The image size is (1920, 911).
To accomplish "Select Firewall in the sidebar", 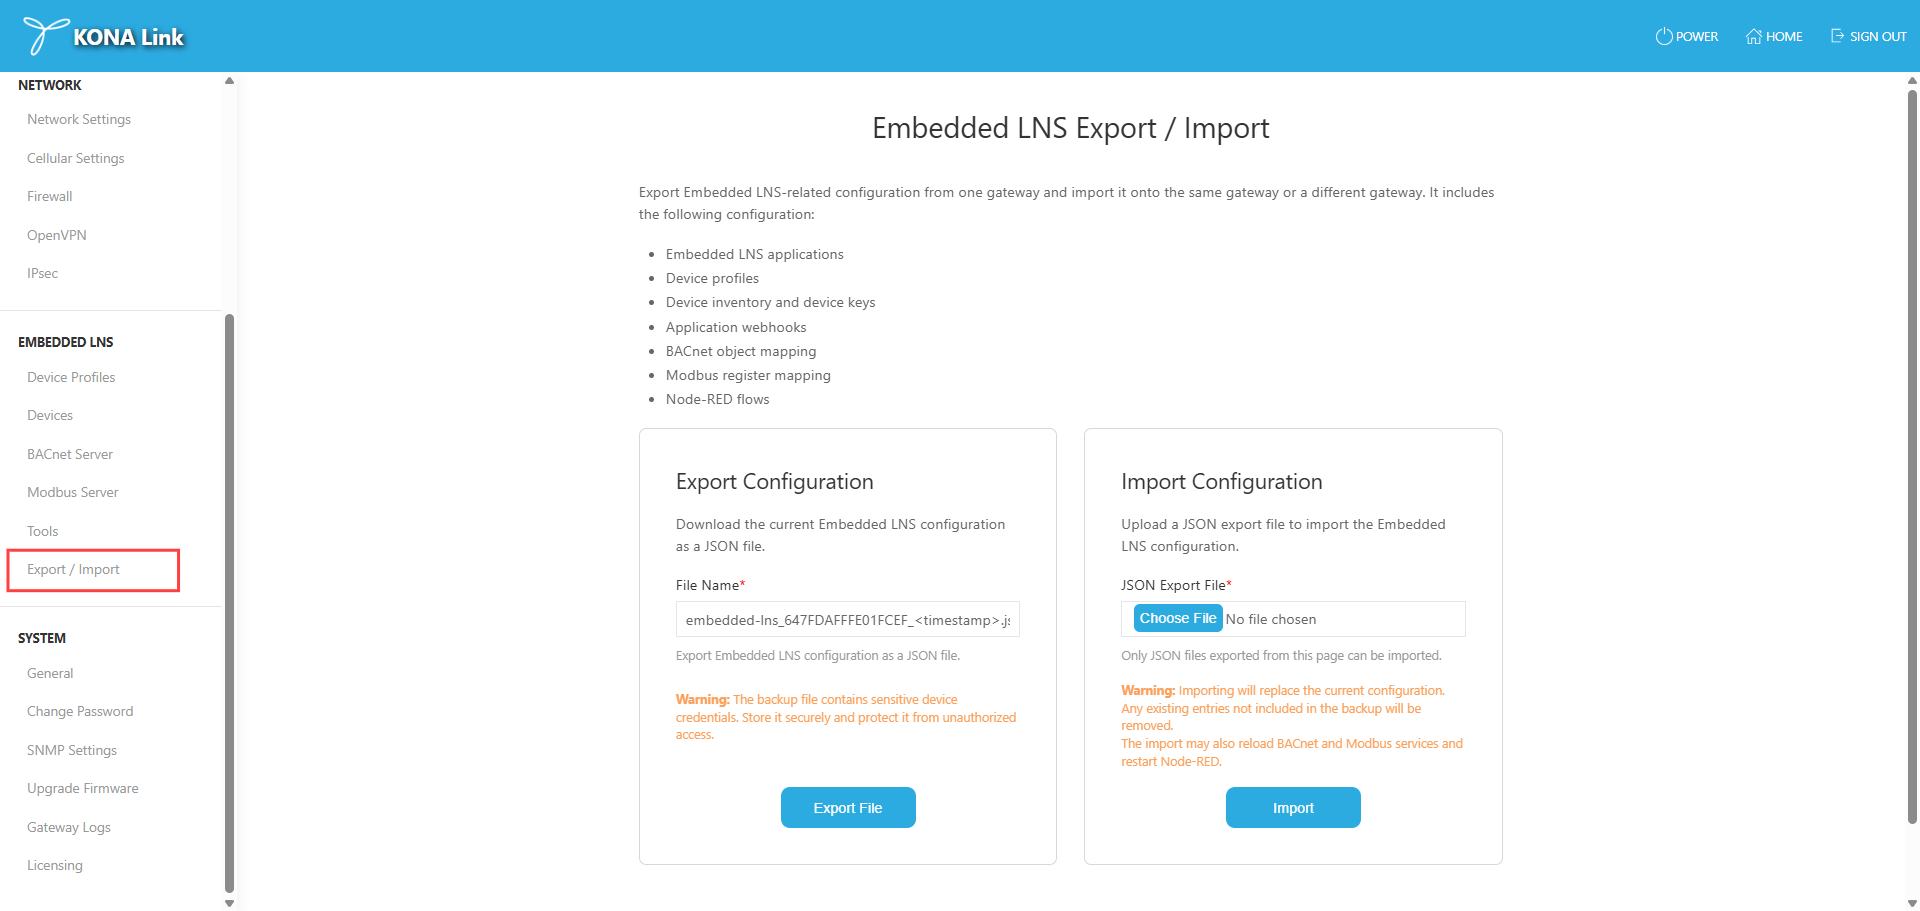I will coord(50,196).
